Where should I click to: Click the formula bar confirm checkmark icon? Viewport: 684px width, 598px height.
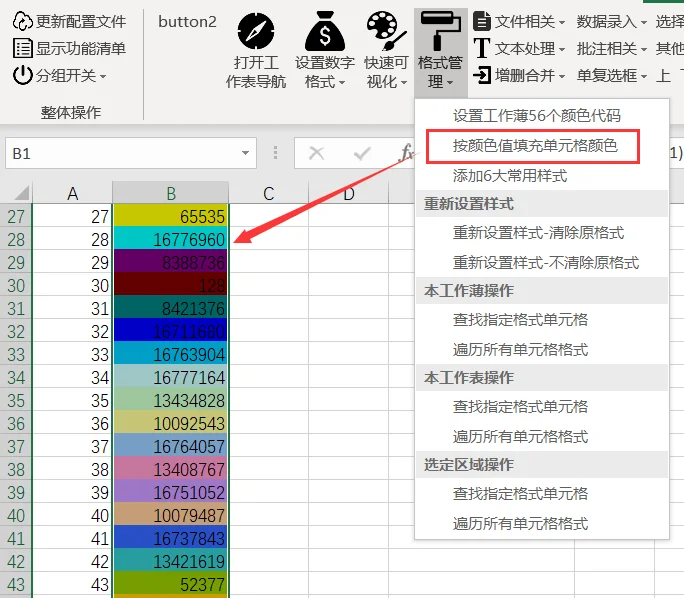362,153
